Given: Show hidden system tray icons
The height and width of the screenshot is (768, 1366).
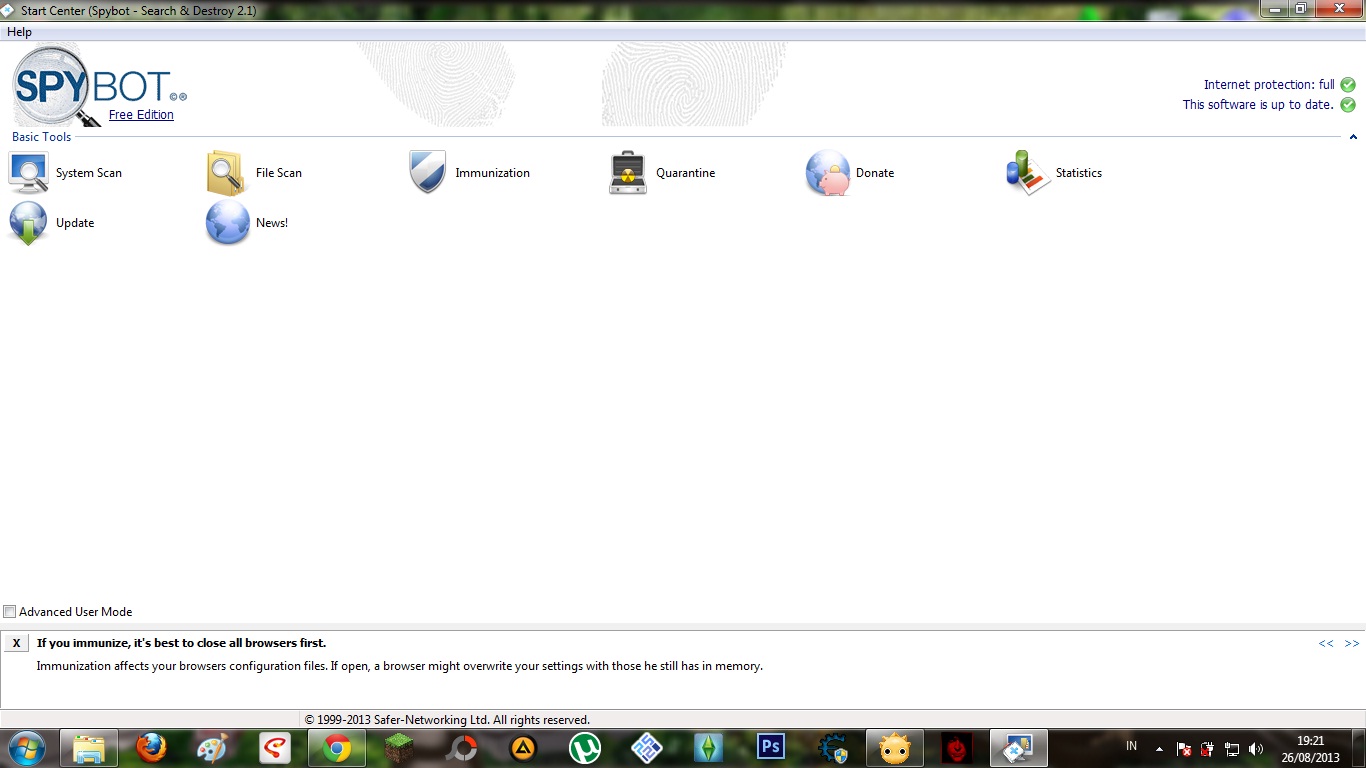Looking at the screenshot, I should pyautogui.click(x=1158, y=748).
